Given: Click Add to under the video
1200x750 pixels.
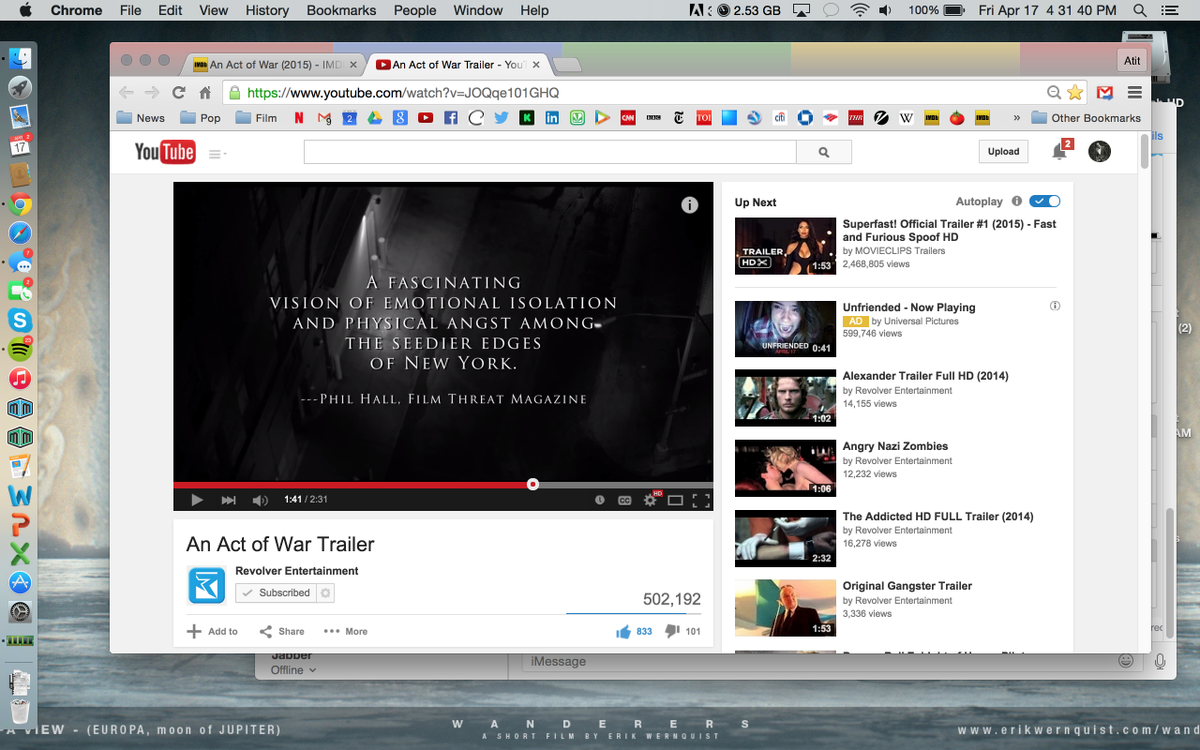Looking at the screenshot, I should click(213, 631).
